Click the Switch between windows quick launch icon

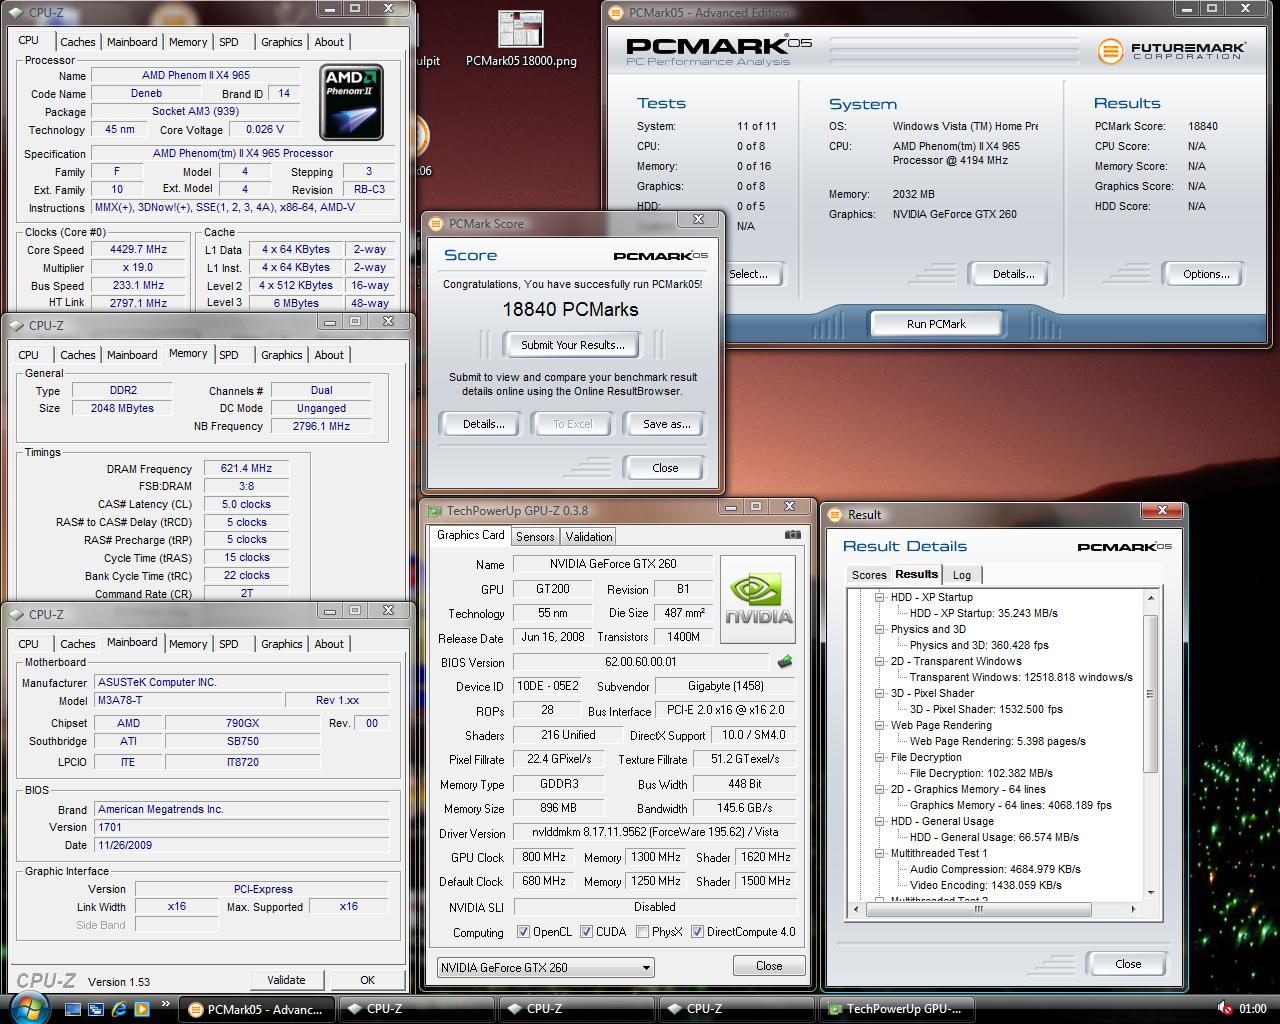coord(96,1009)
